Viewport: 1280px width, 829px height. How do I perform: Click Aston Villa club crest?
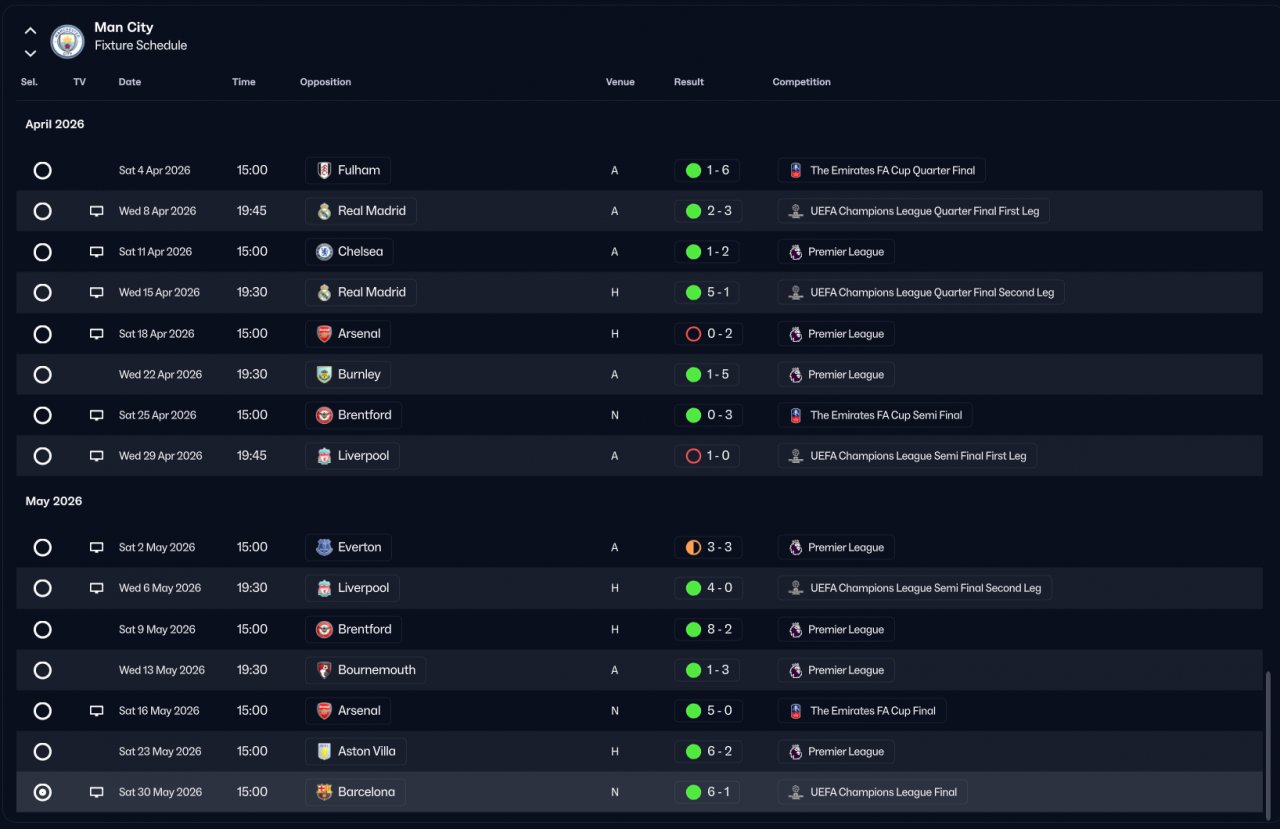coord(324,751)
